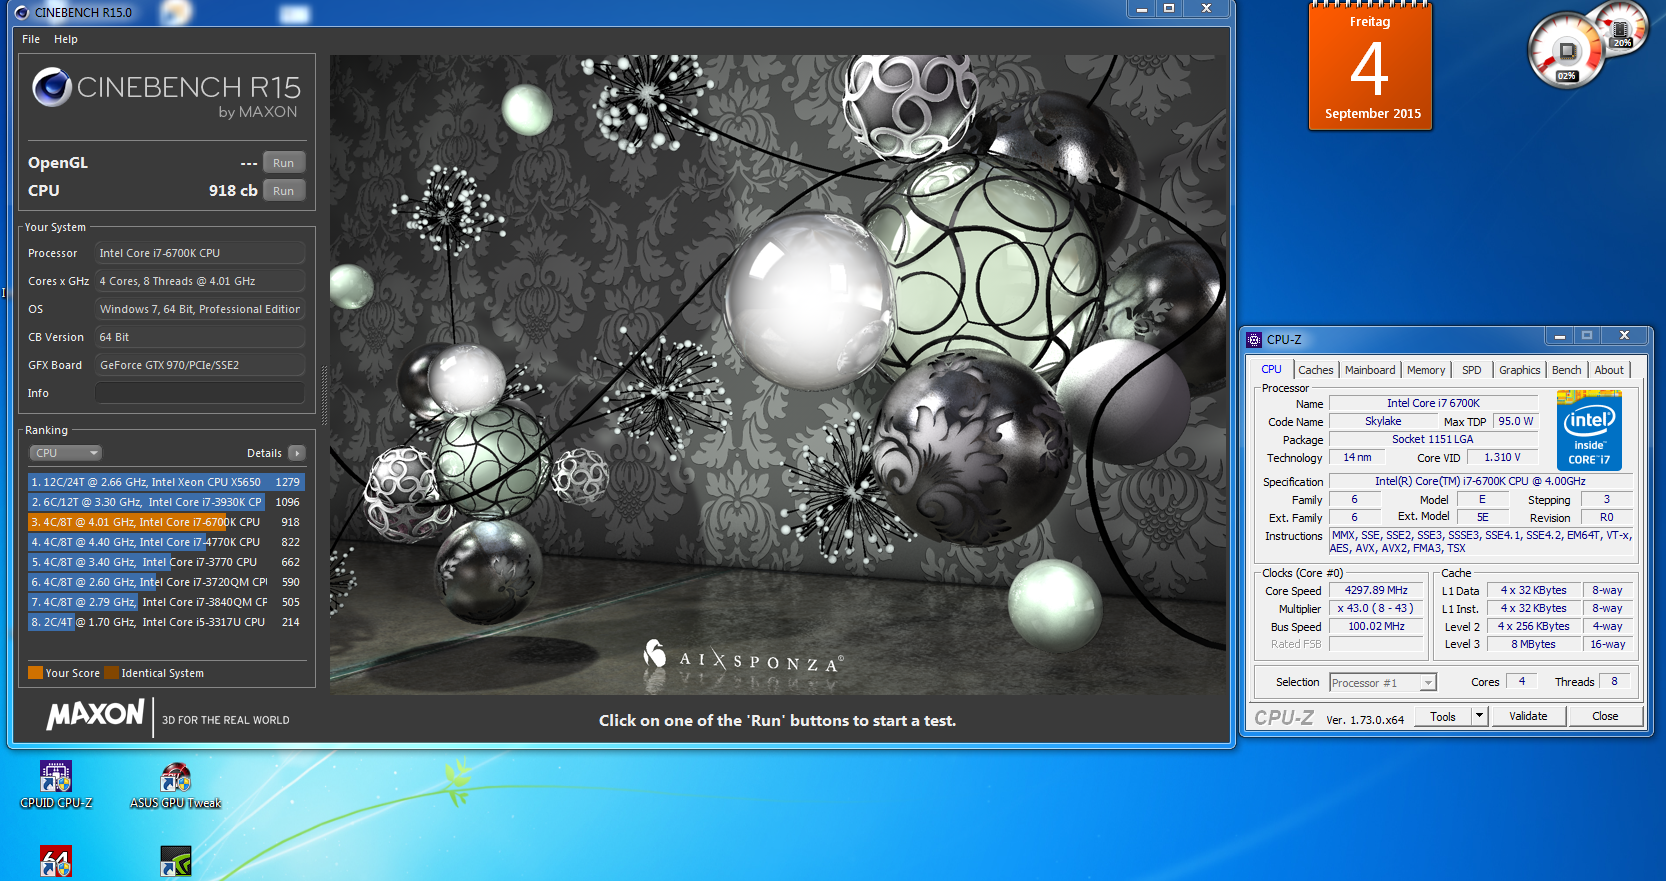Click the CPU meter gauge gadget
Screen dimensions: 1666x881
click(1566, 51)
